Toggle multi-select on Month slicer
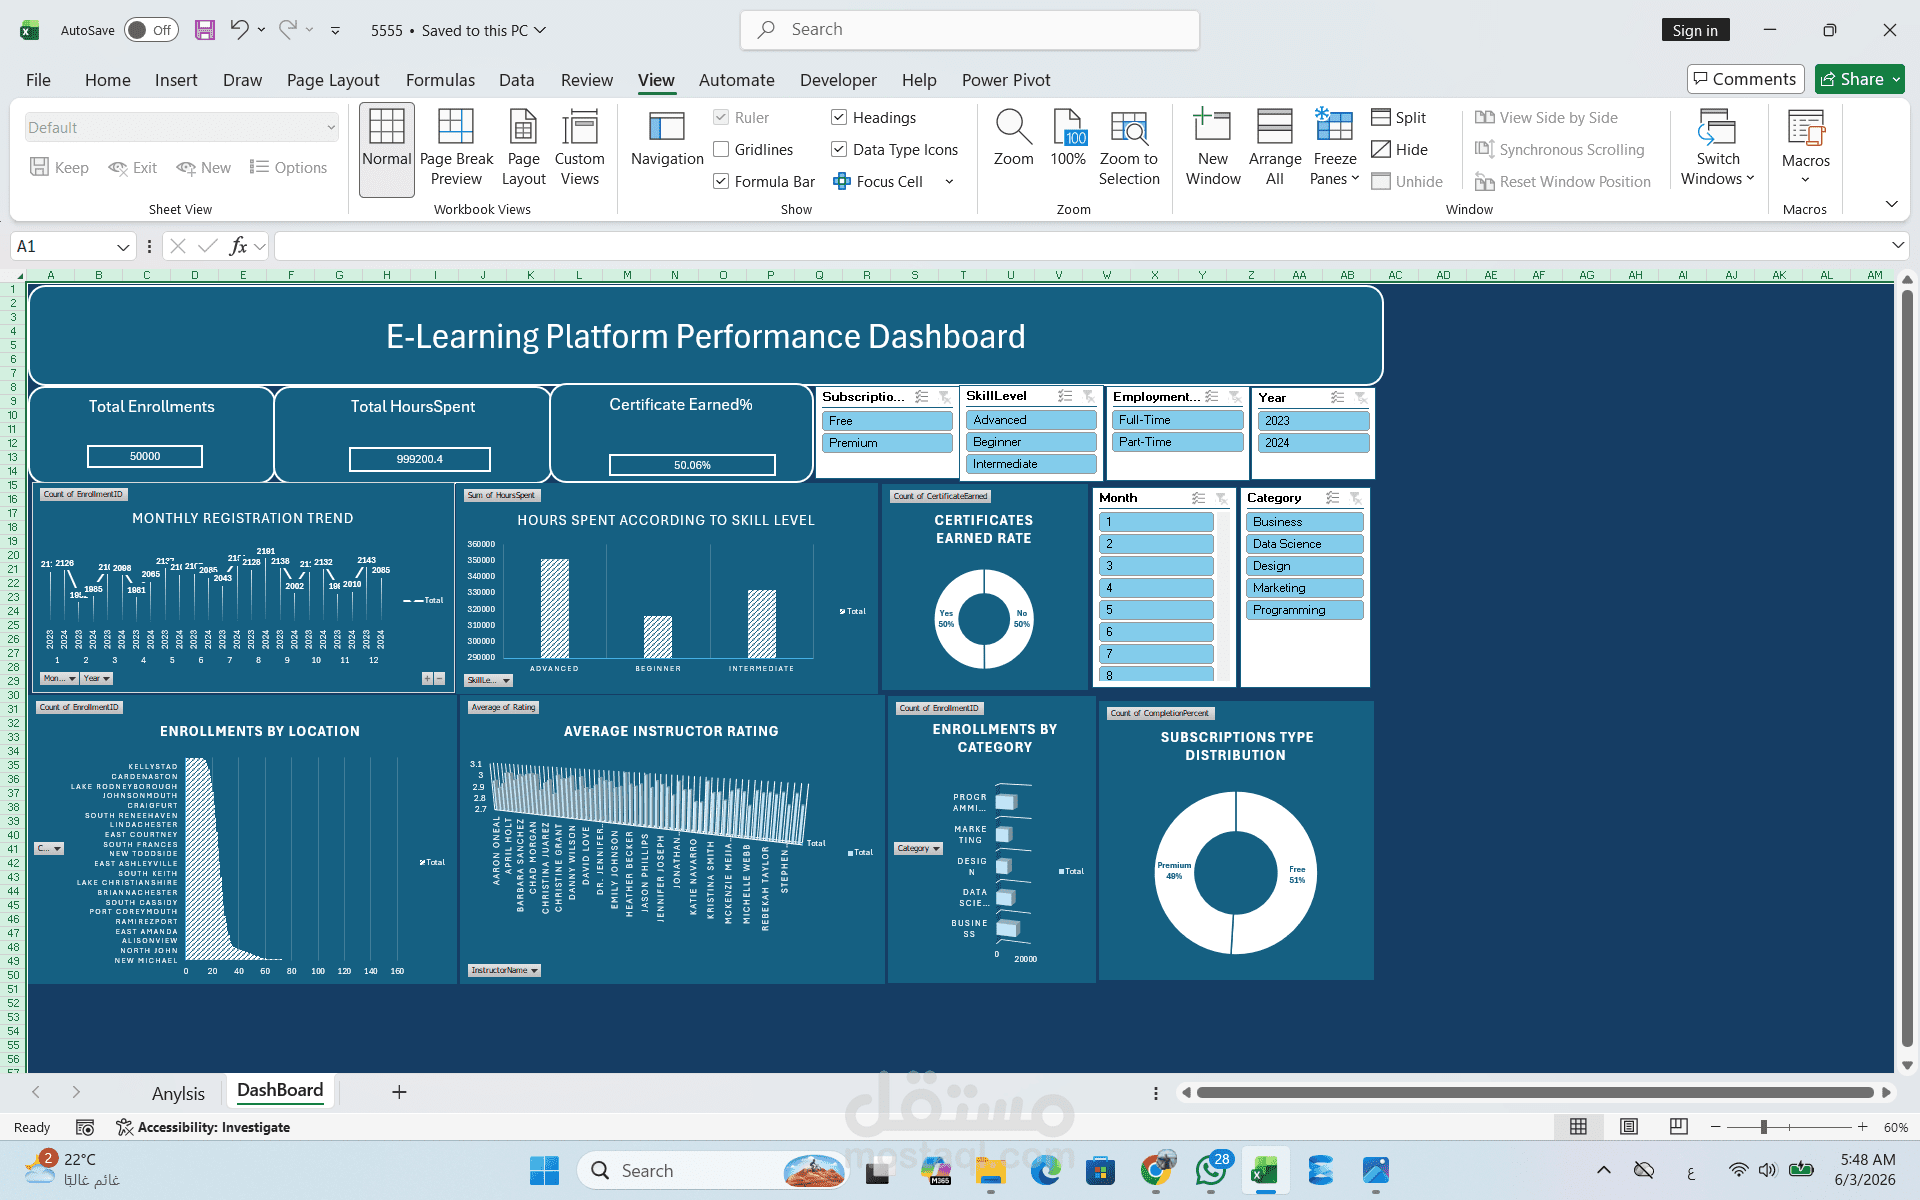The image size is (1920, 1200). coord(1198,498)
